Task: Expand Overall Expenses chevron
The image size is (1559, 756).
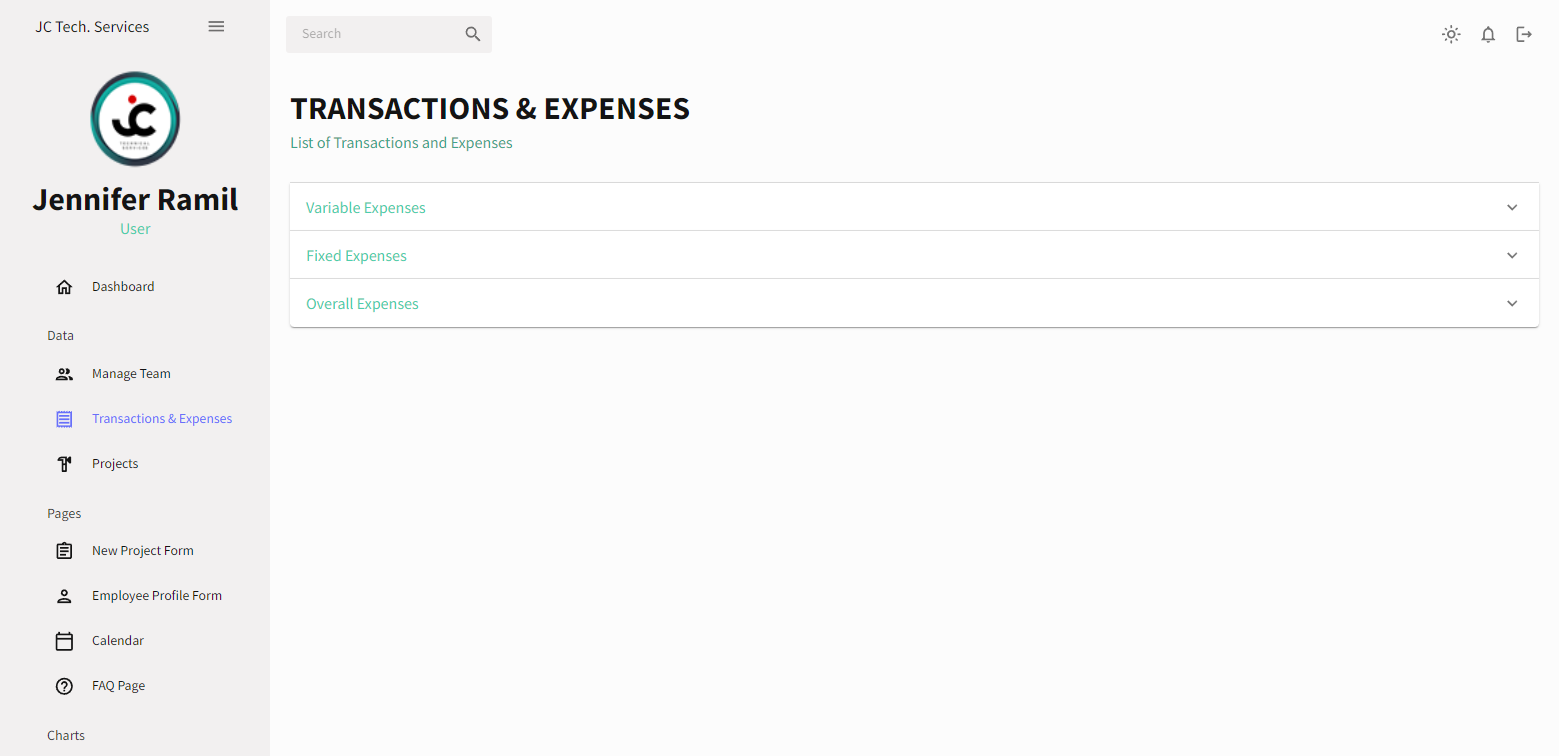Action: (x=1512, y=304)
